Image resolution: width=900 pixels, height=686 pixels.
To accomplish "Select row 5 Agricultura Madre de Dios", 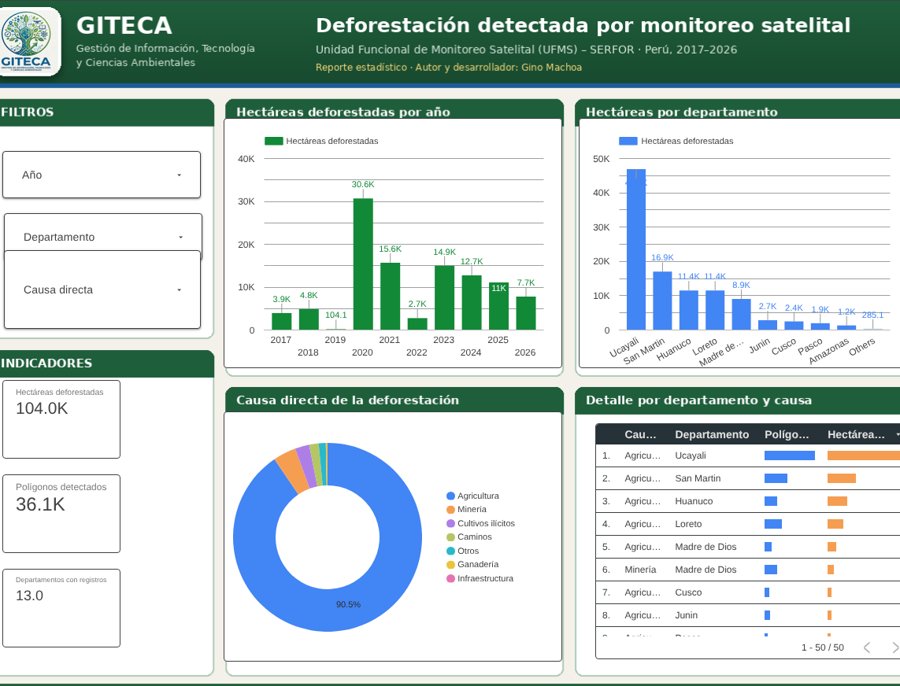I will click(748, 547).
